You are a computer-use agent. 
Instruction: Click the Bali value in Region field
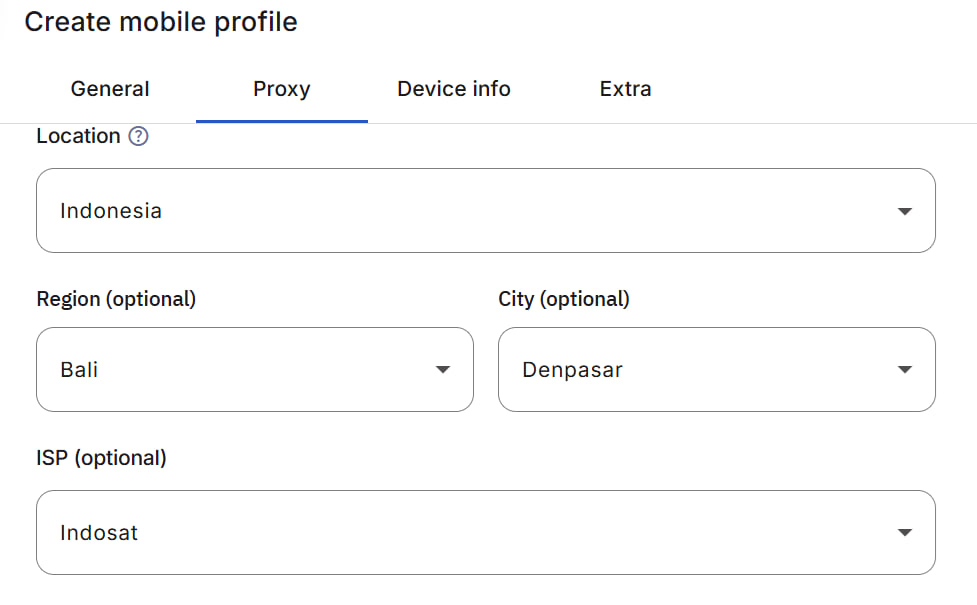click(x=79, y=370)
